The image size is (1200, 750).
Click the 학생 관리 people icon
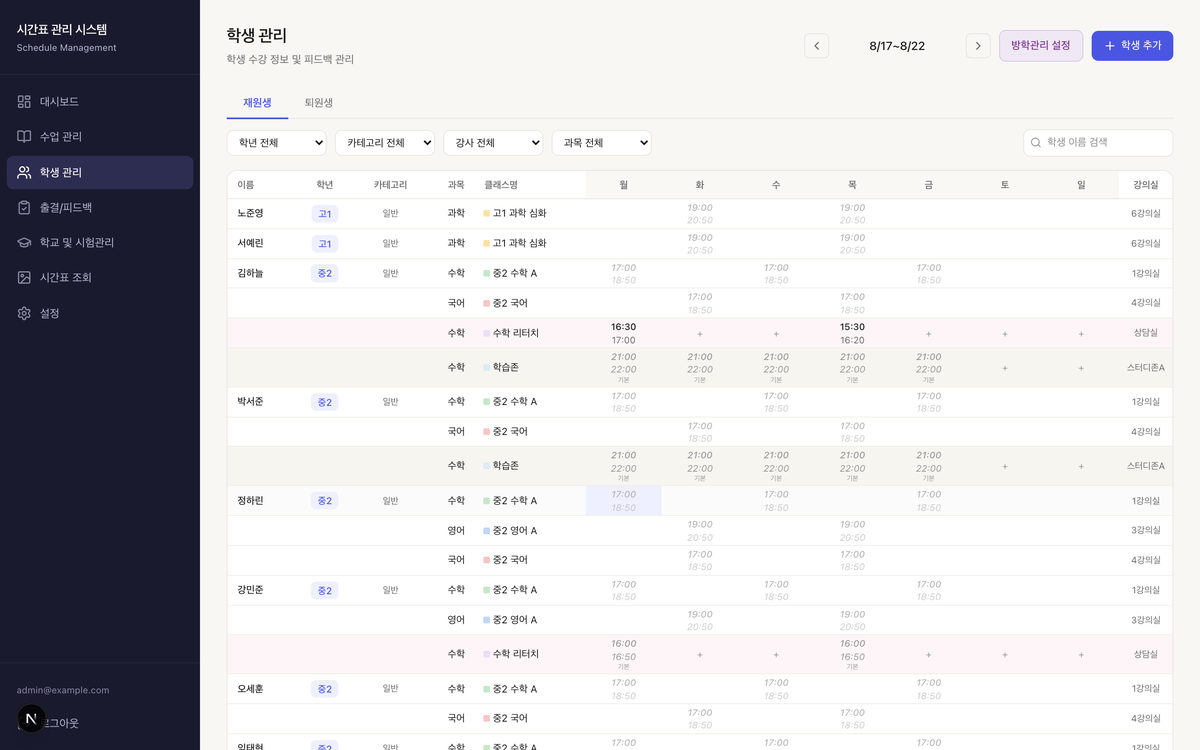click(x=24, y=172)
